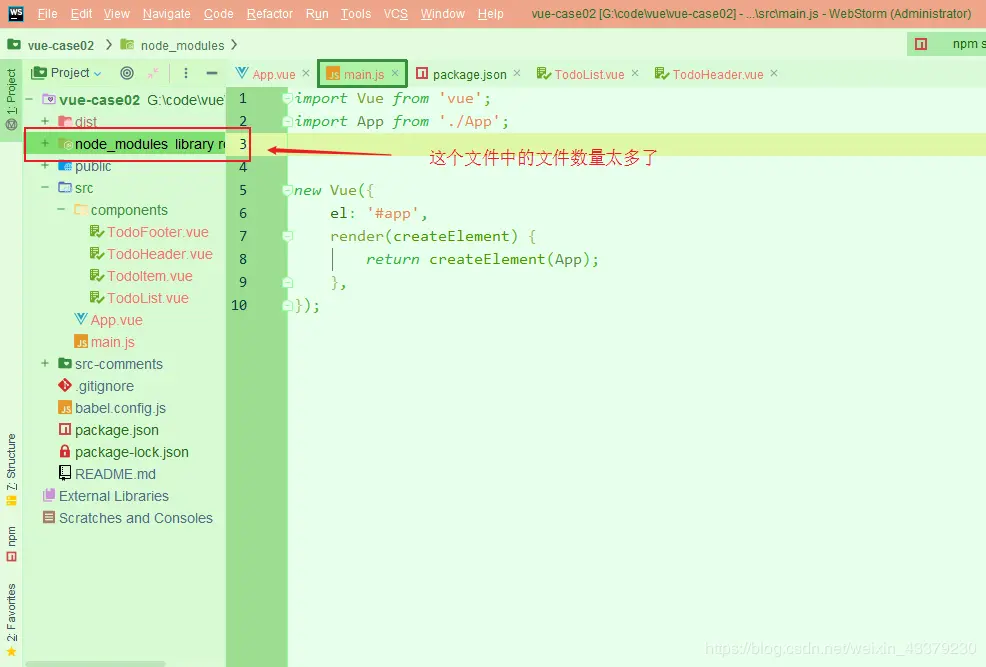Open the Tools menu
The width and height of the screenshot is (986, 667).
[x=356, y=13]
